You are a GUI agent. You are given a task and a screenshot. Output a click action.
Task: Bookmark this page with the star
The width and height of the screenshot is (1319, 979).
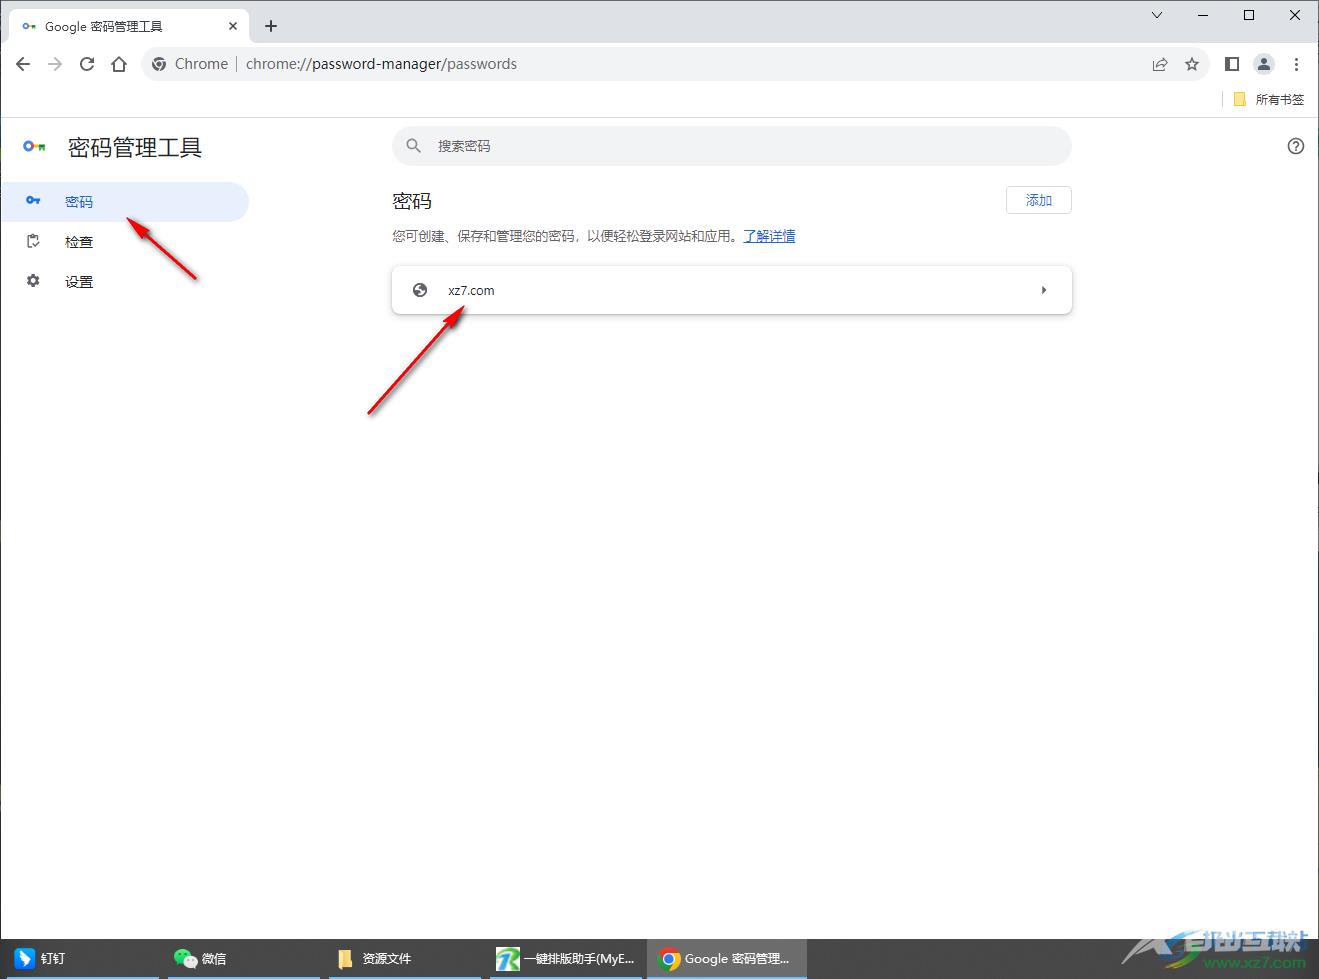point(1192,64)
